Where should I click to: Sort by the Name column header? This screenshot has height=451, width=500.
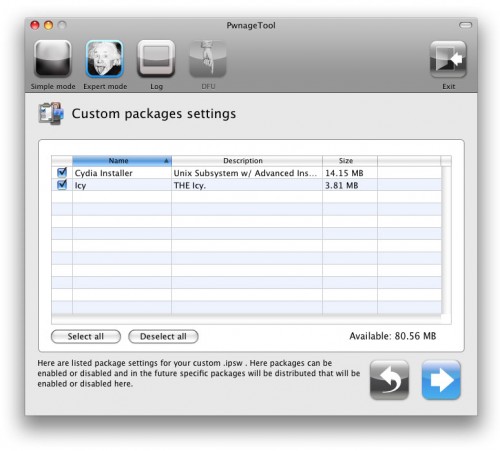pyautogui.click(x=122, y=161)
